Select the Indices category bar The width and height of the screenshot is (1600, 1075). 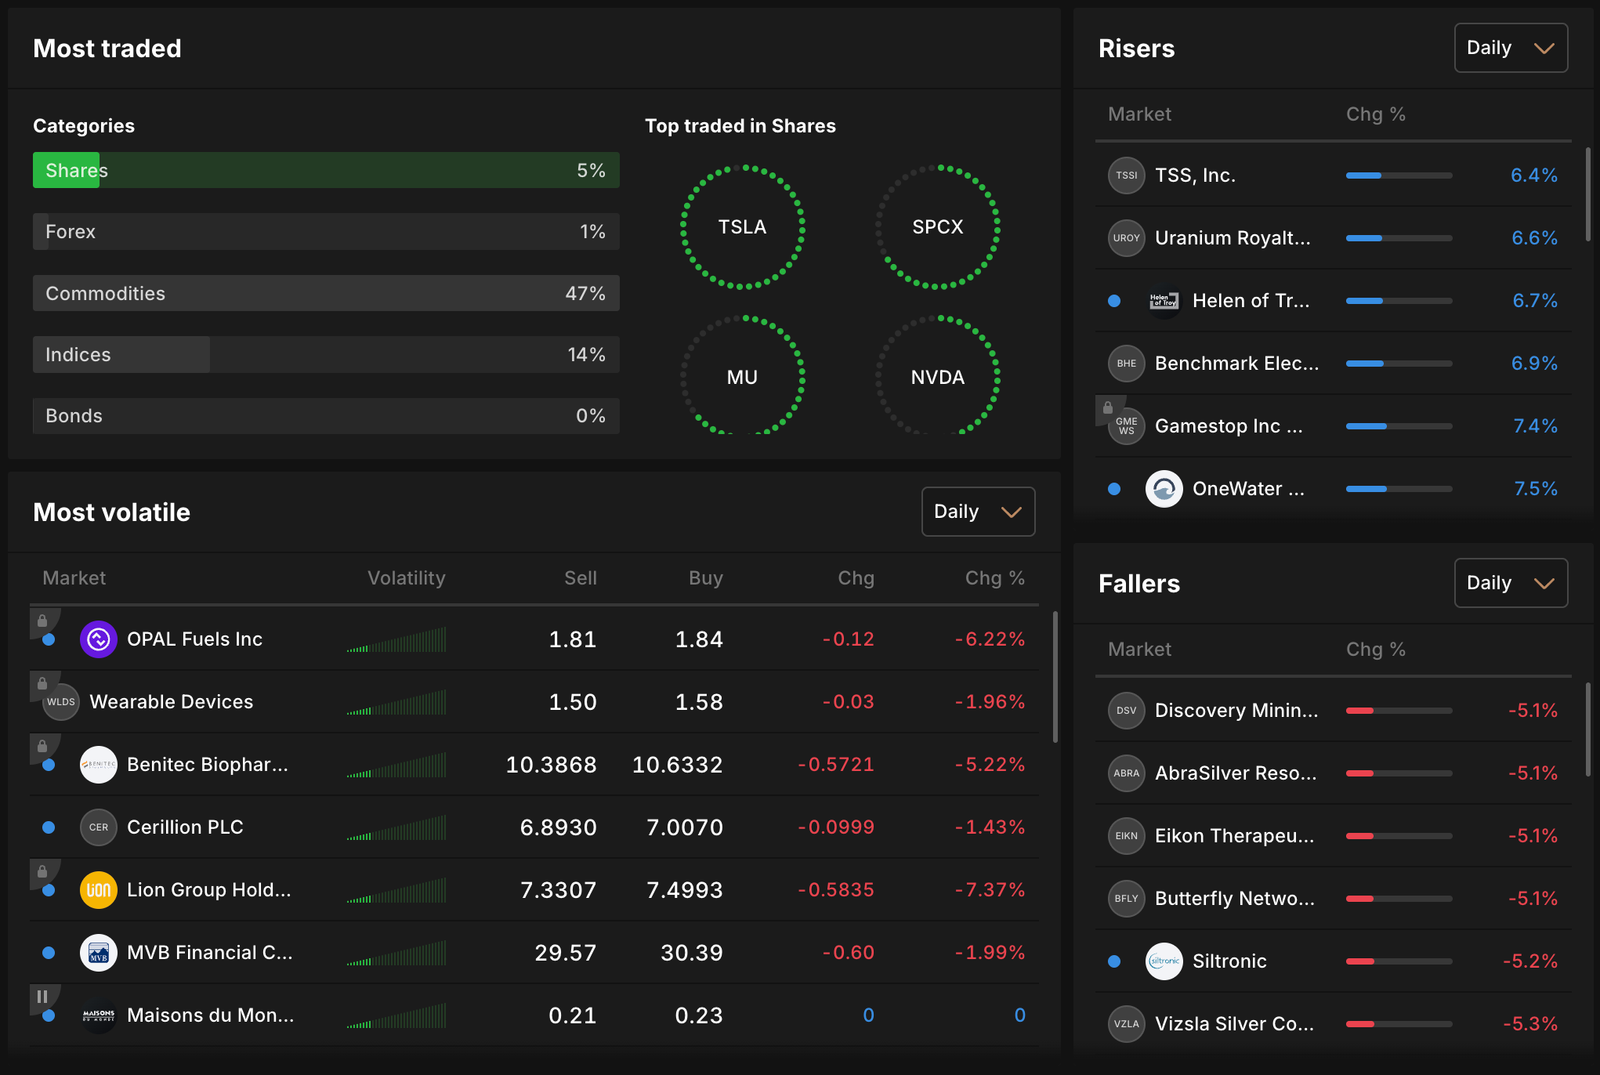tap(326, 355)
